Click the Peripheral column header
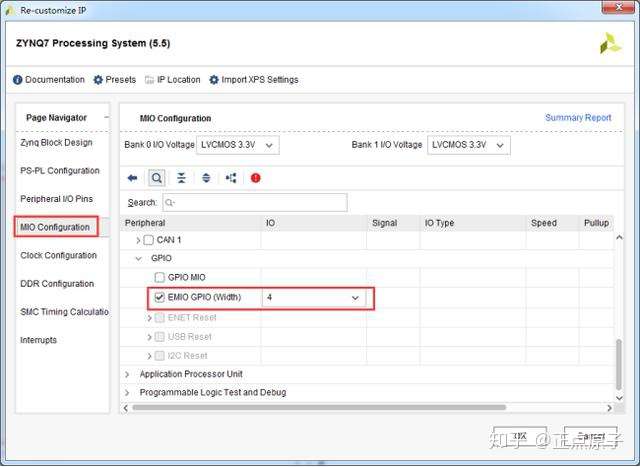Image resolution: width=640 pixels, height=467 pixels. 191,223
